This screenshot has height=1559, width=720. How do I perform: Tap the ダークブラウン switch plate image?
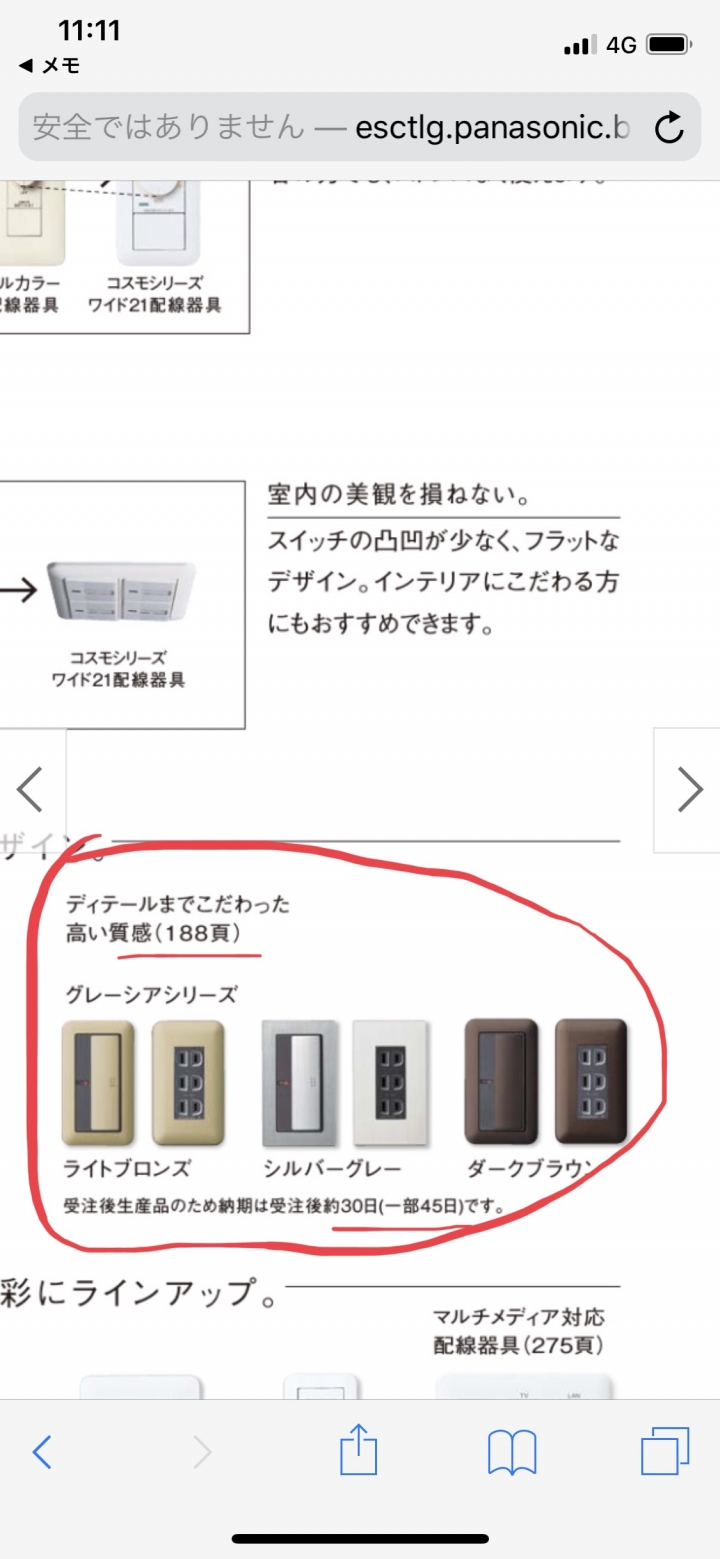502,1081
